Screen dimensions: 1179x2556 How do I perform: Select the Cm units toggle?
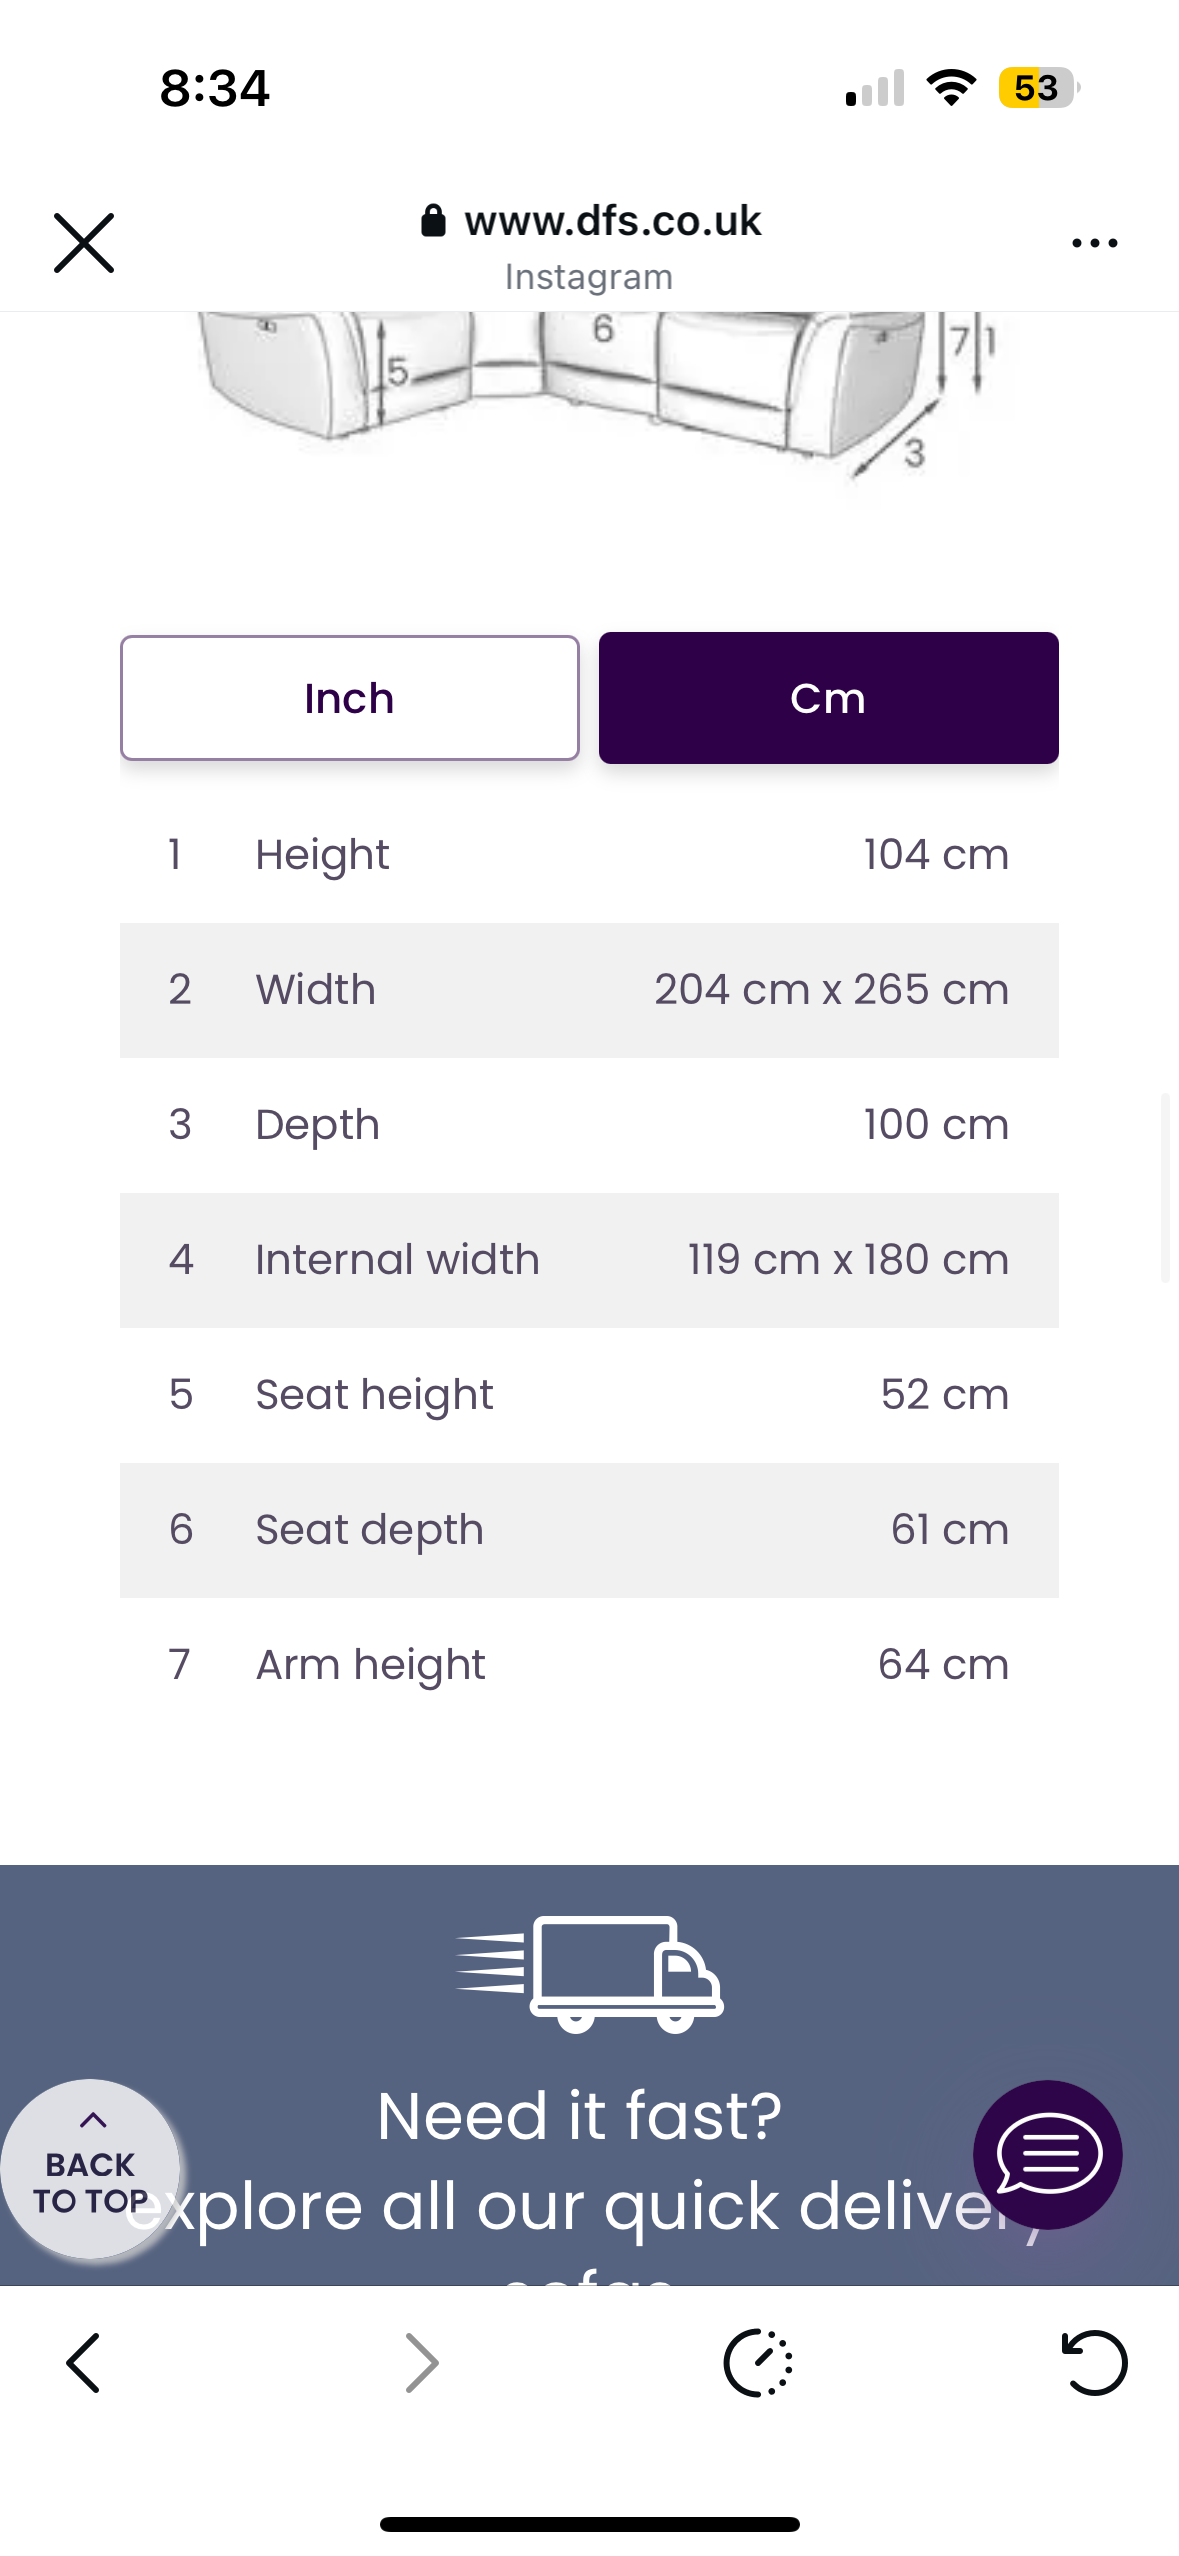click(x=828, y=698)
